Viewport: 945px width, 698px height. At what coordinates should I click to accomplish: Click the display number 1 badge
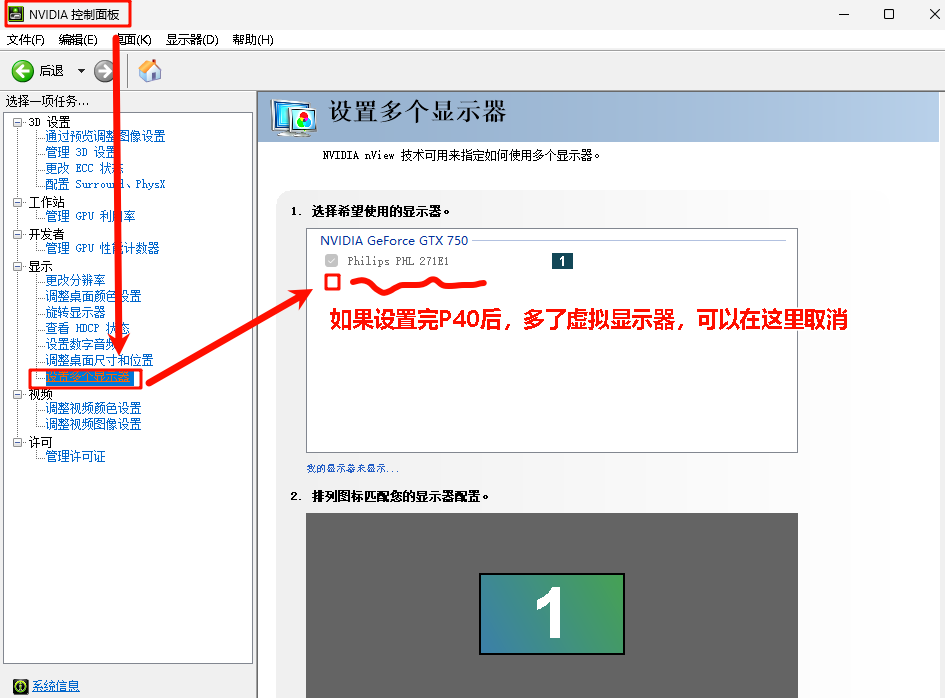click(x=562, y=261)
